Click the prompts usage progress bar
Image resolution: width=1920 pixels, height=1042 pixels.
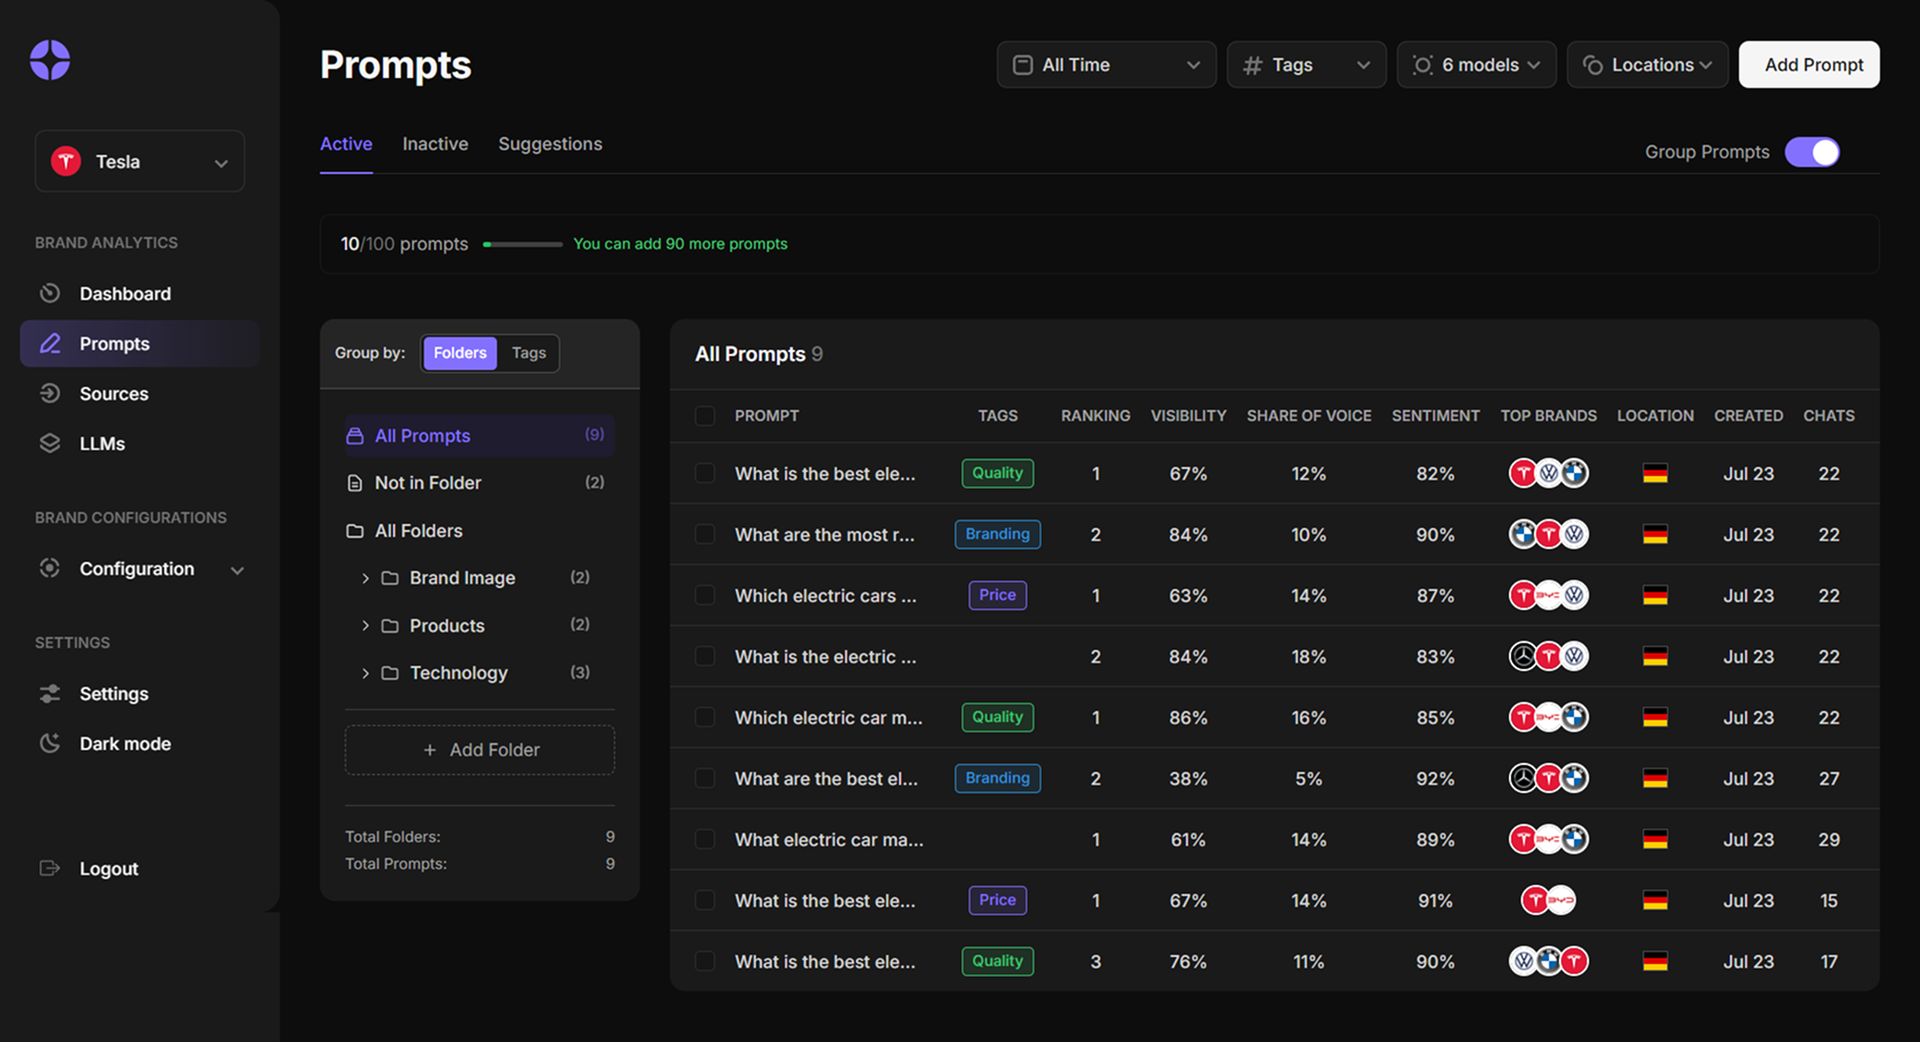[x=522, y=244]
